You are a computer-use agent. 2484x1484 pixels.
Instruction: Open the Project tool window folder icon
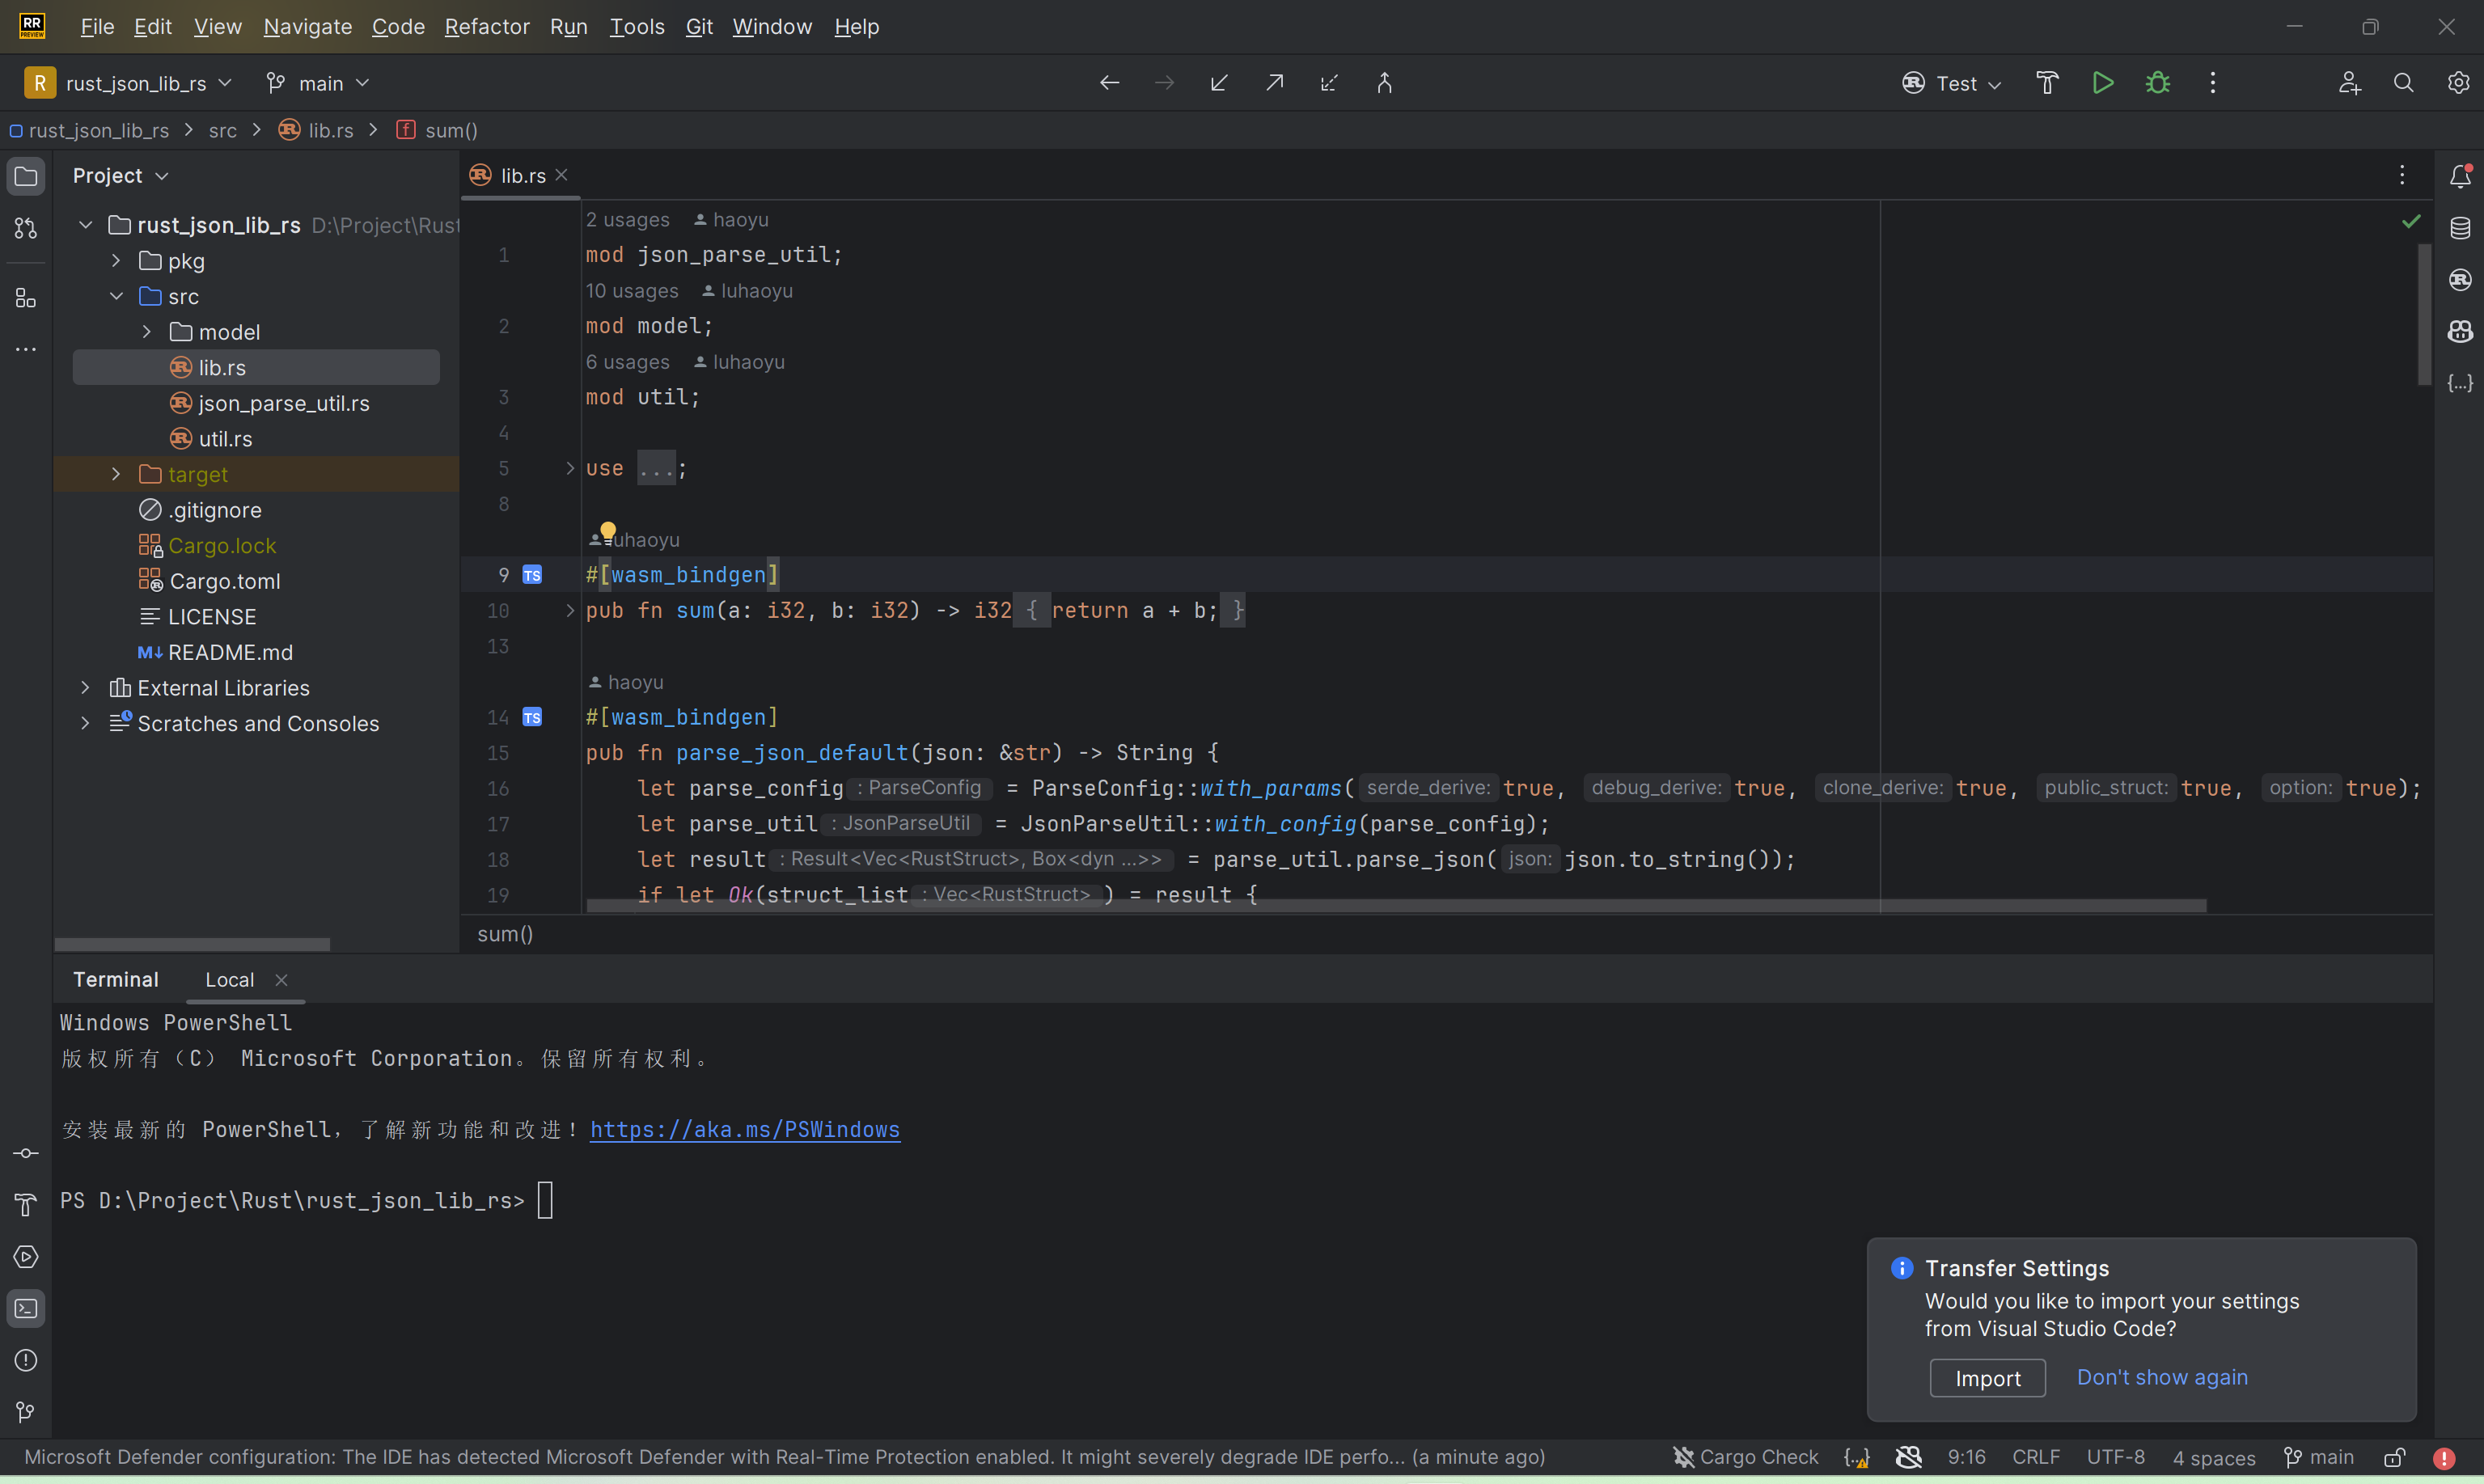pos(26,176)
